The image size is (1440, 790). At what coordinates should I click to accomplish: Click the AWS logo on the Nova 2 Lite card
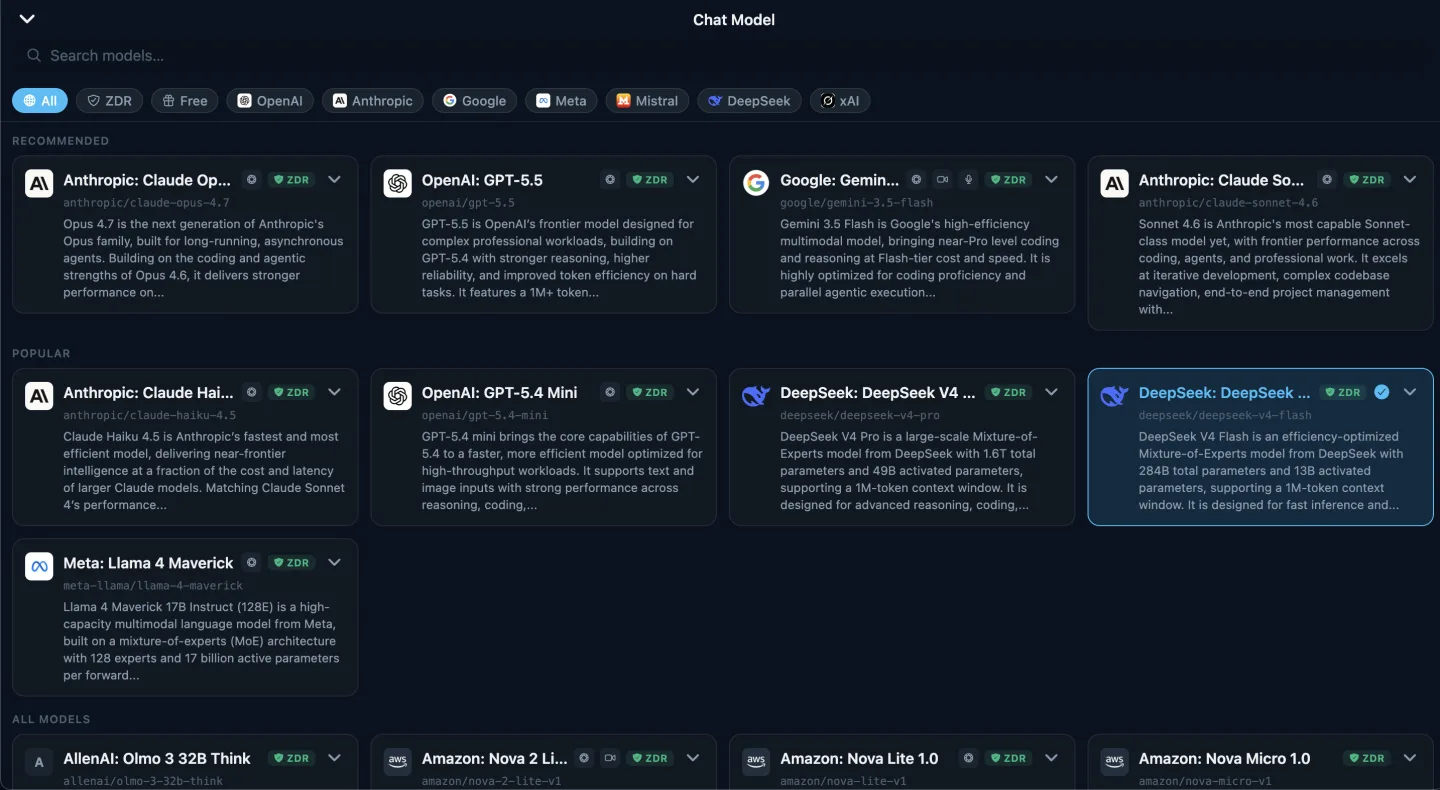click(397, 762)
